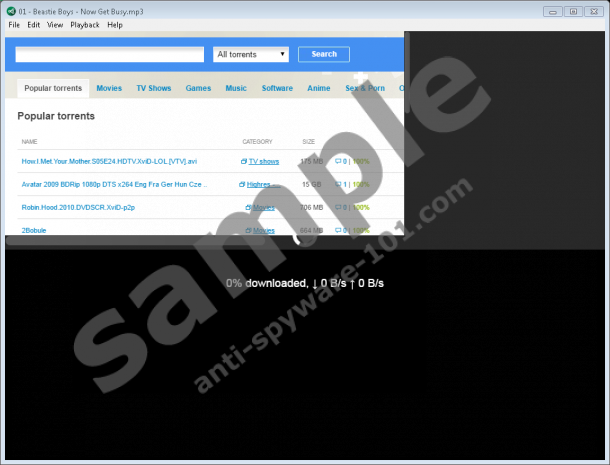The width and height of the screenshot is (610, 465).
Task: Click into the torrent search field
Action: tap(110, 54)
